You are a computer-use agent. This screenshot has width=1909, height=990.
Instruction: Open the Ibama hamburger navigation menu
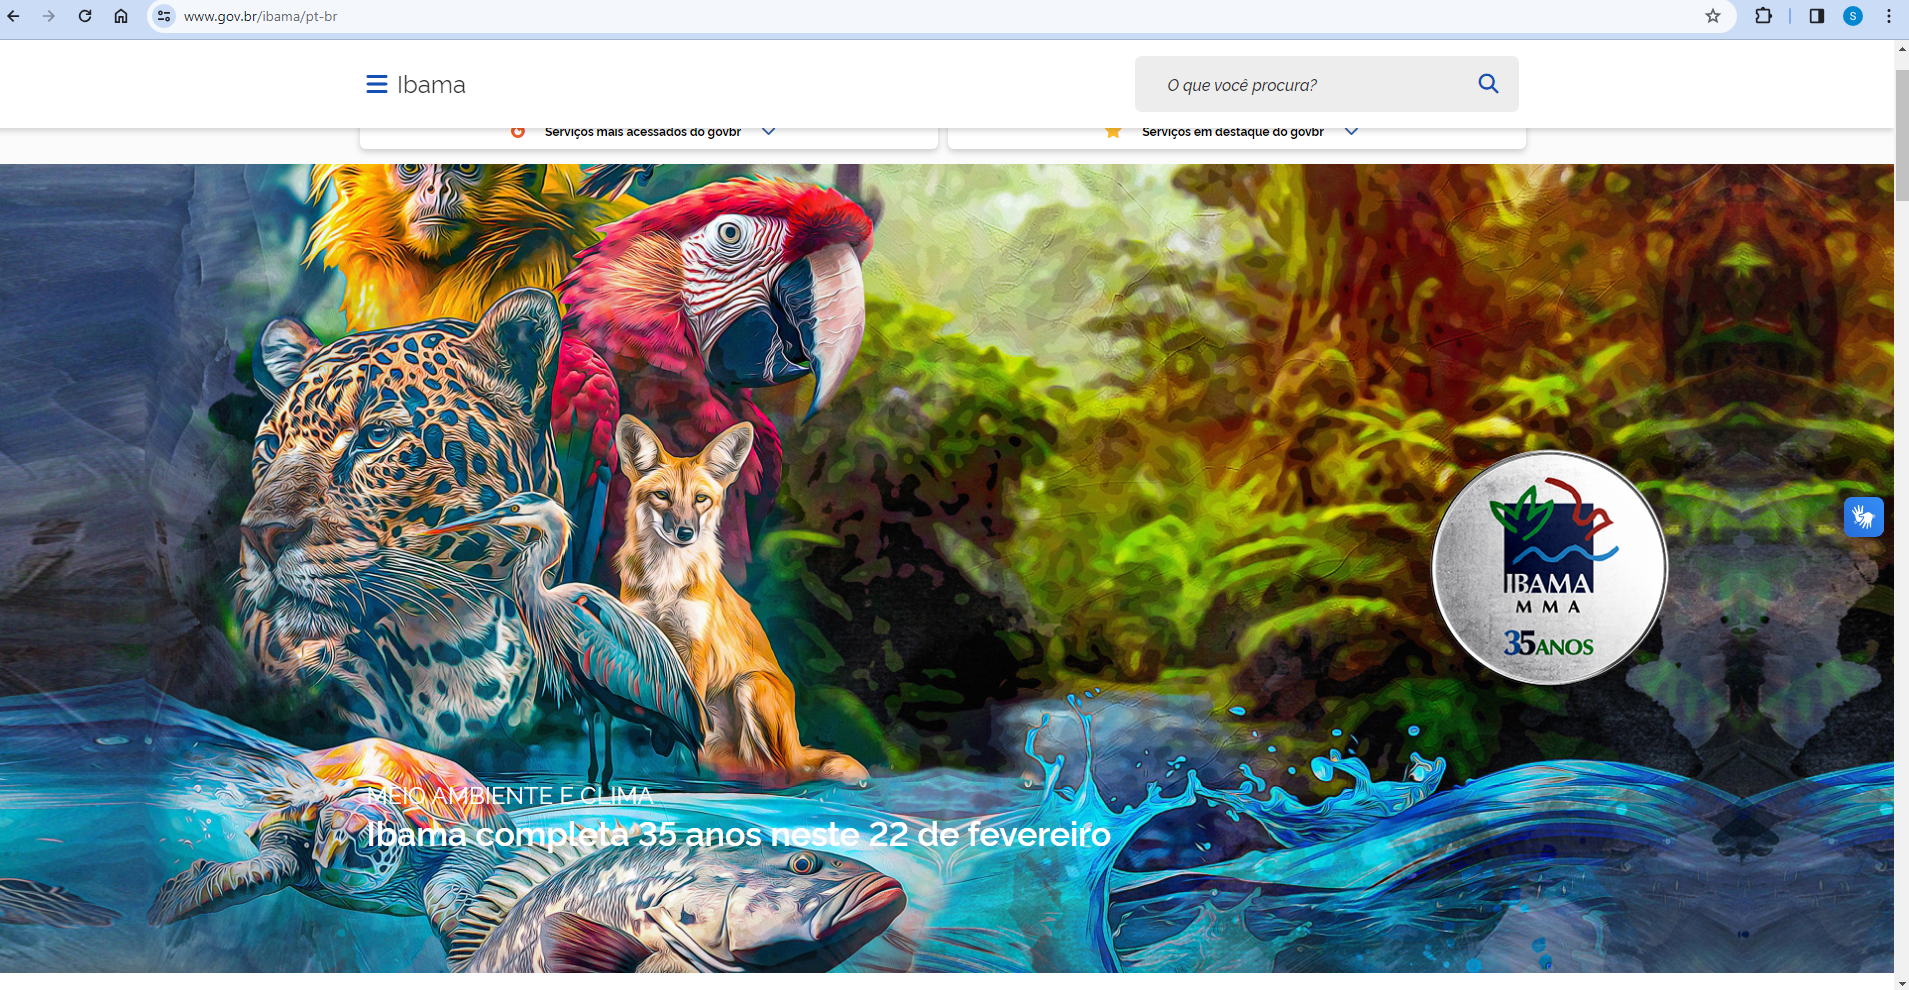[x=376, y=85]
